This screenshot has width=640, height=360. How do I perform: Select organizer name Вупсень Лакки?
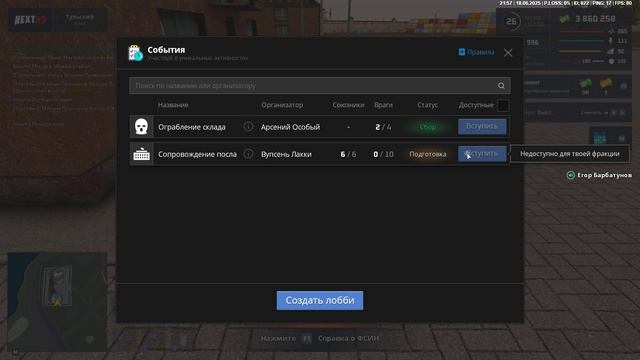(x=286, y=154)
